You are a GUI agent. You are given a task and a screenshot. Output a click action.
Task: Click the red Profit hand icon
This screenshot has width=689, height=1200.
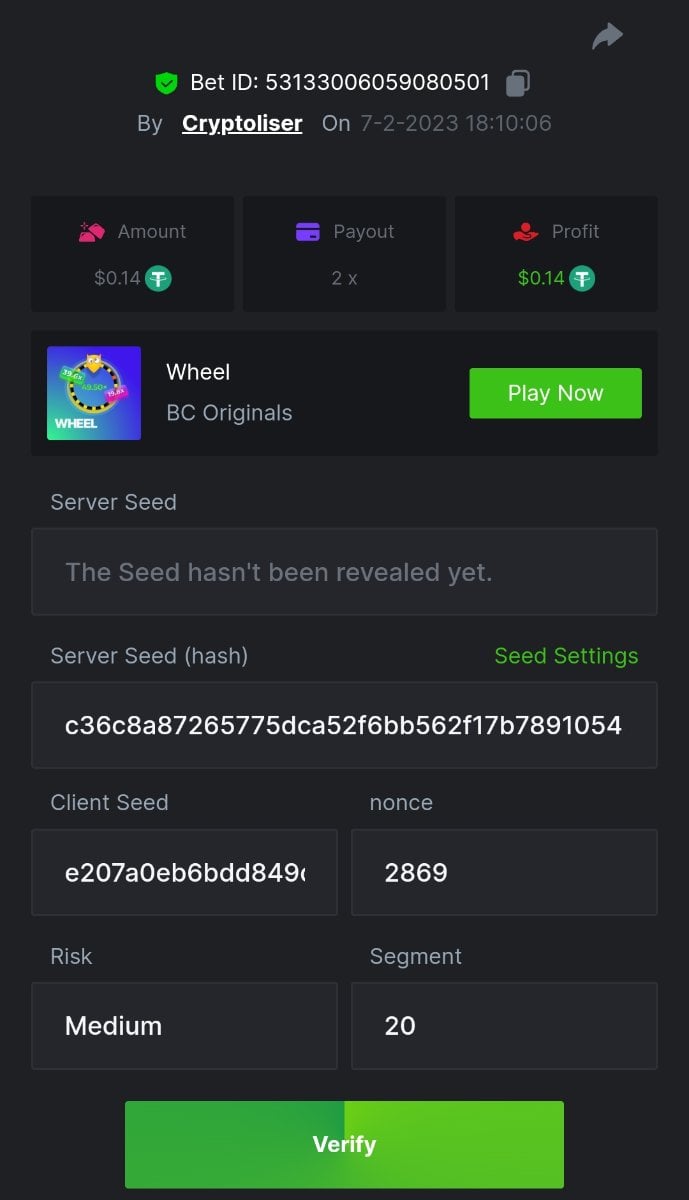[525, 232]
